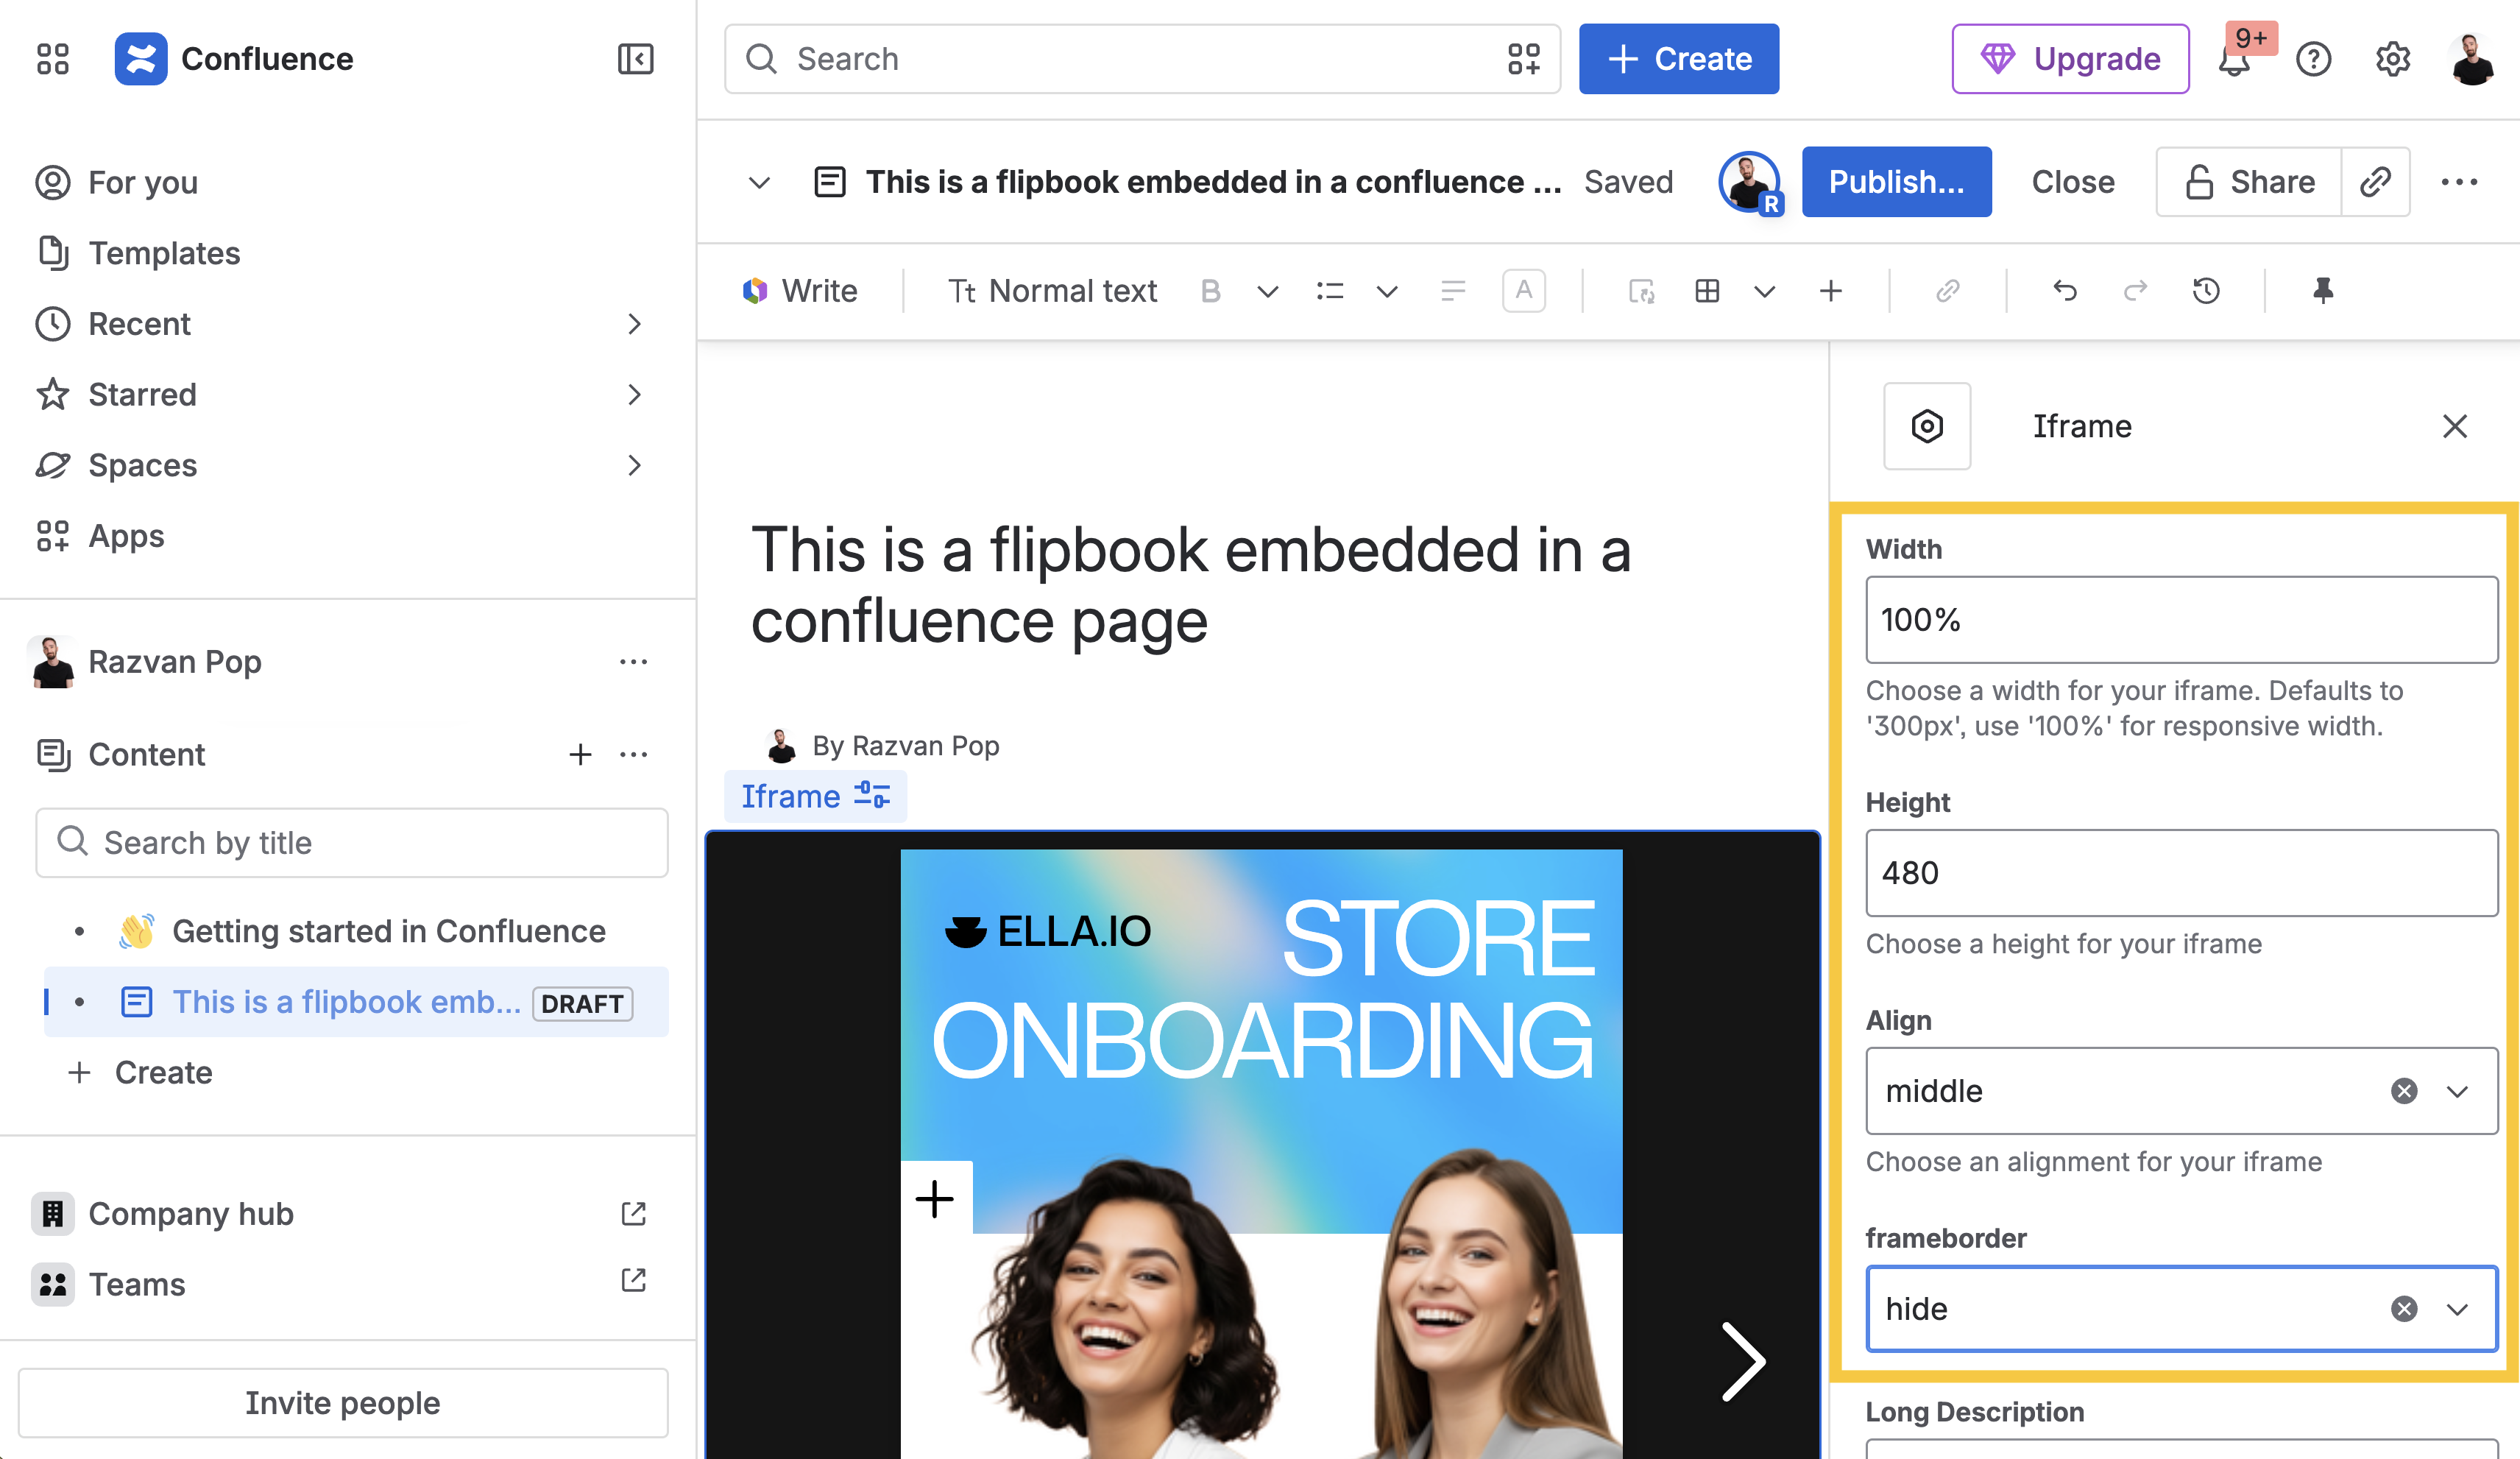Click the Confluence logo
Image resolution: width=2520 pixels, height=1459 pixels.
(141, 59)
